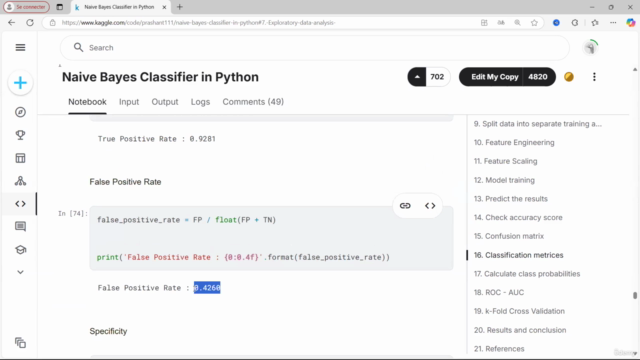Open the trophy Competitions icon
The image size is (640, 360).
[20, 135]
